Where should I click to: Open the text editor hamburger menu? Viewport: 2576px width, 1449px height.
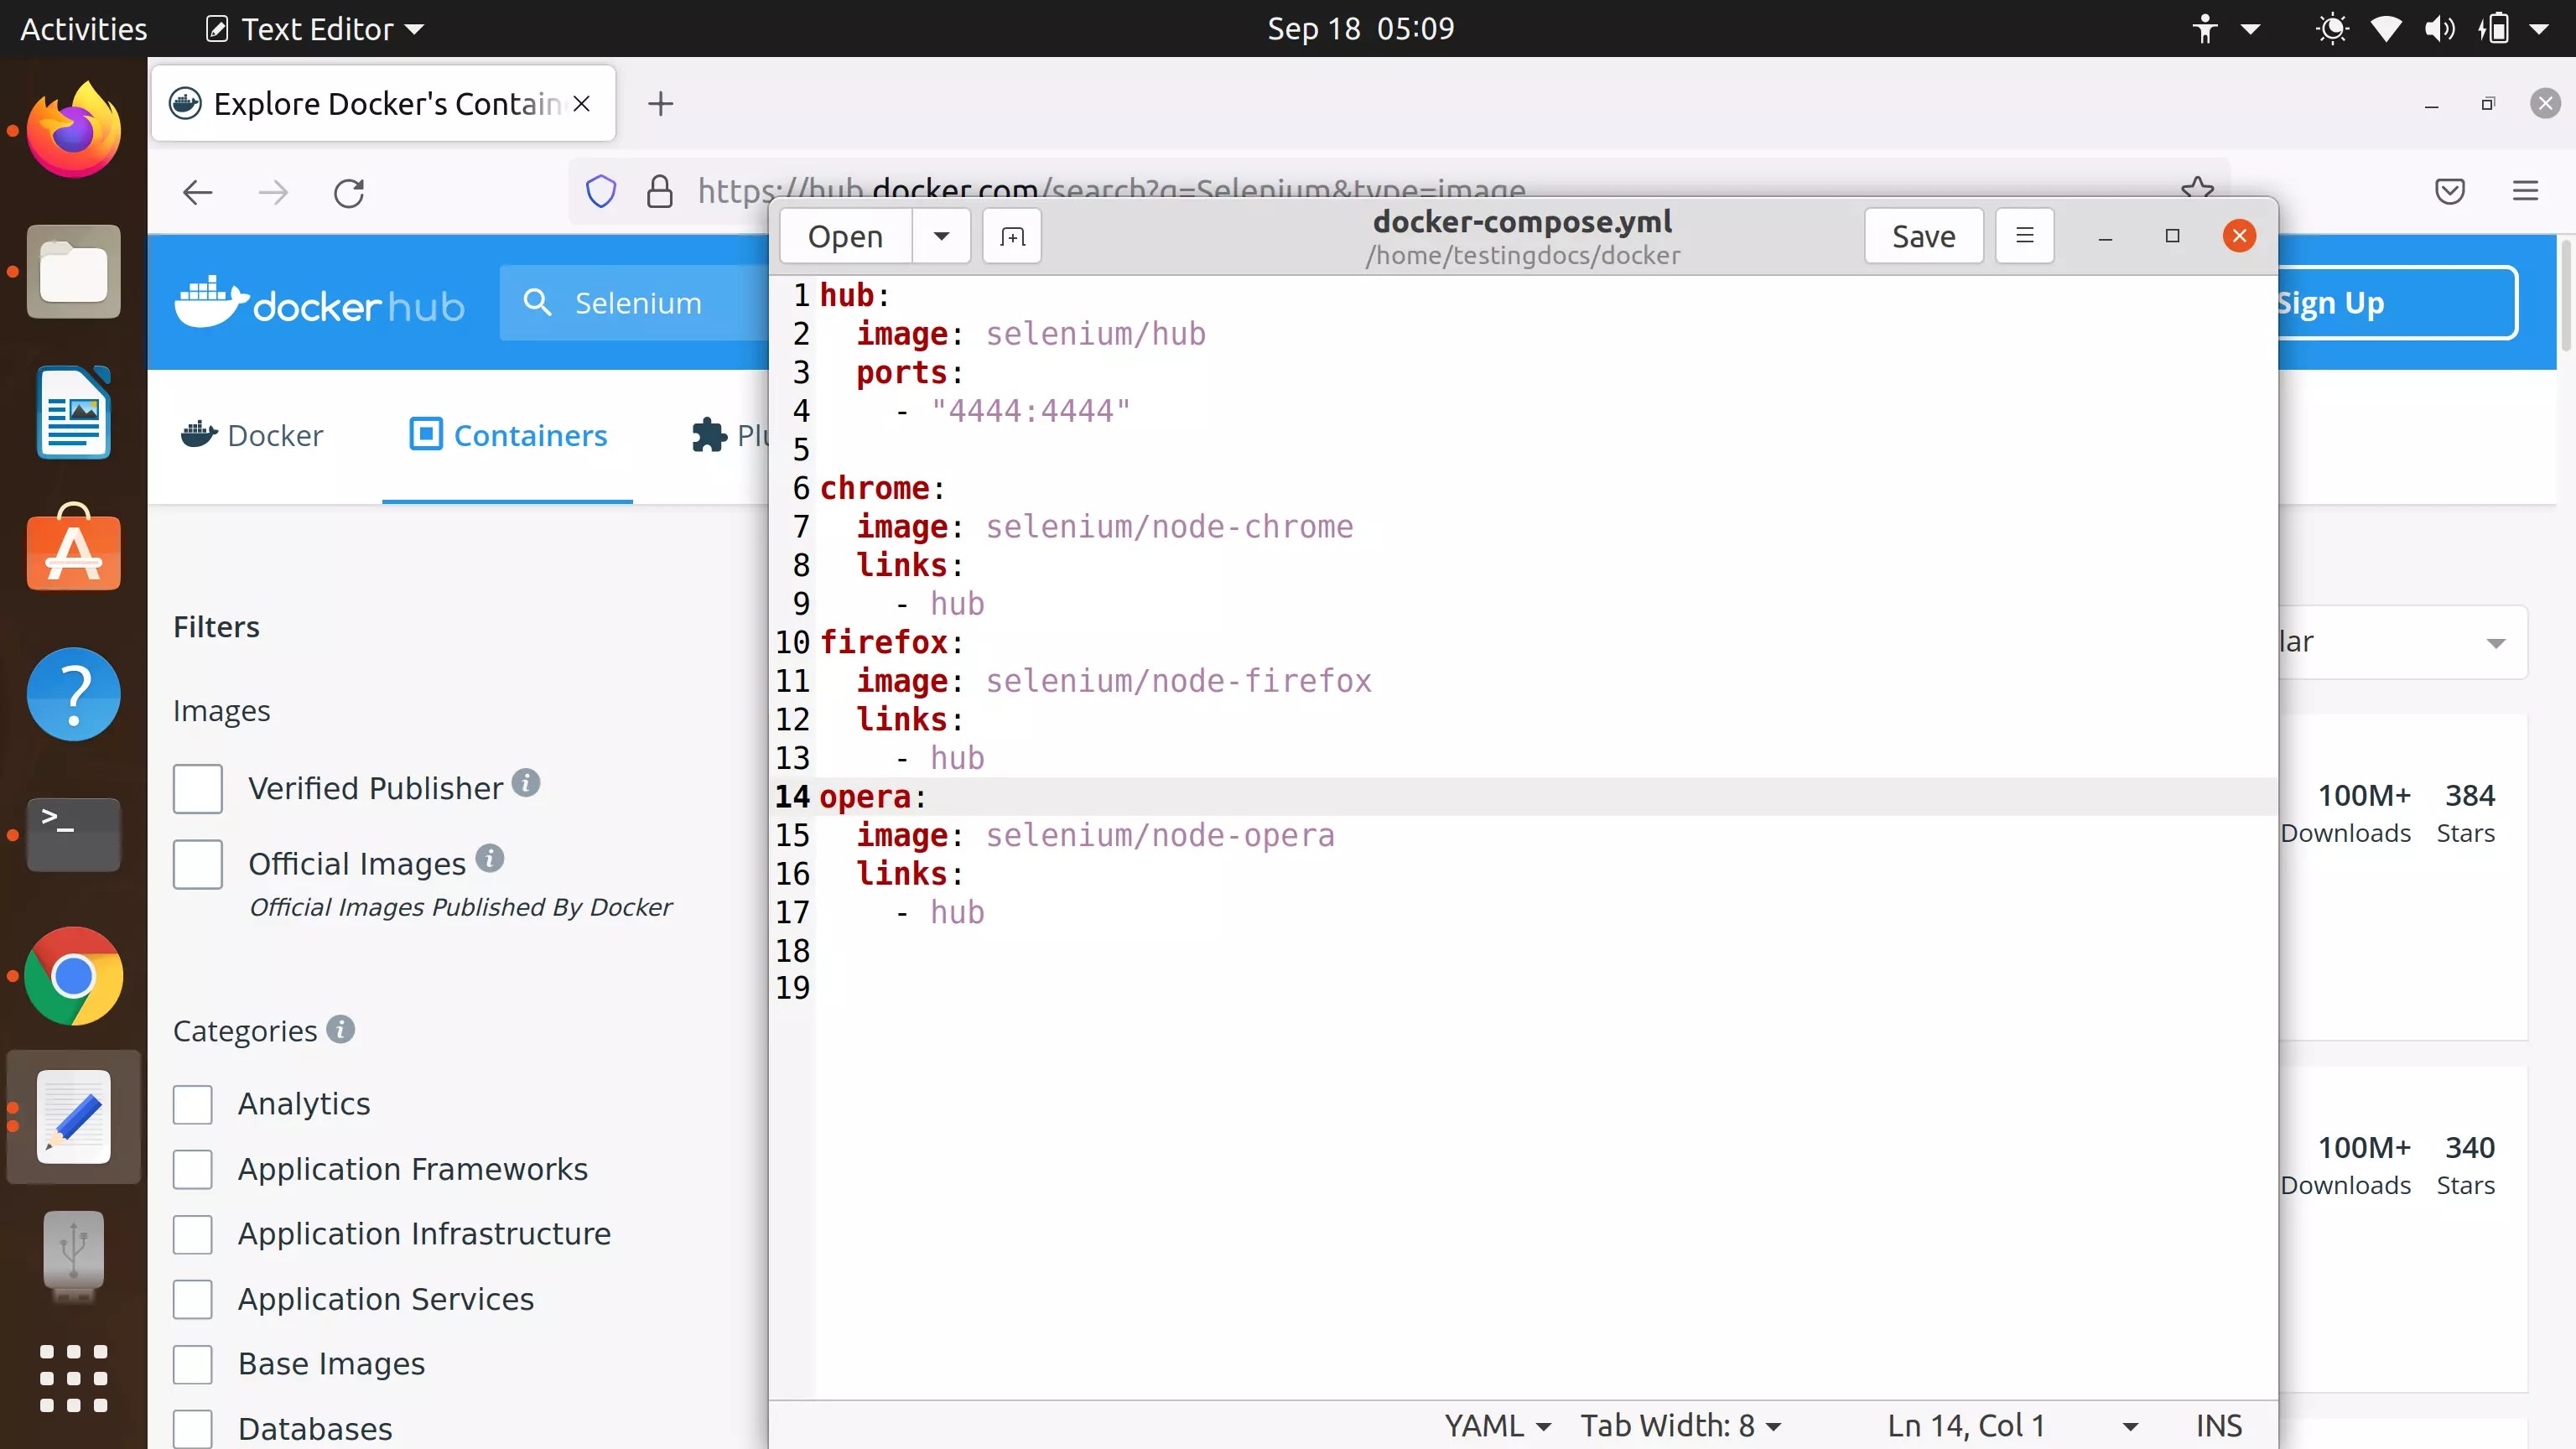pyautogui.click(x=2024, y=236)
